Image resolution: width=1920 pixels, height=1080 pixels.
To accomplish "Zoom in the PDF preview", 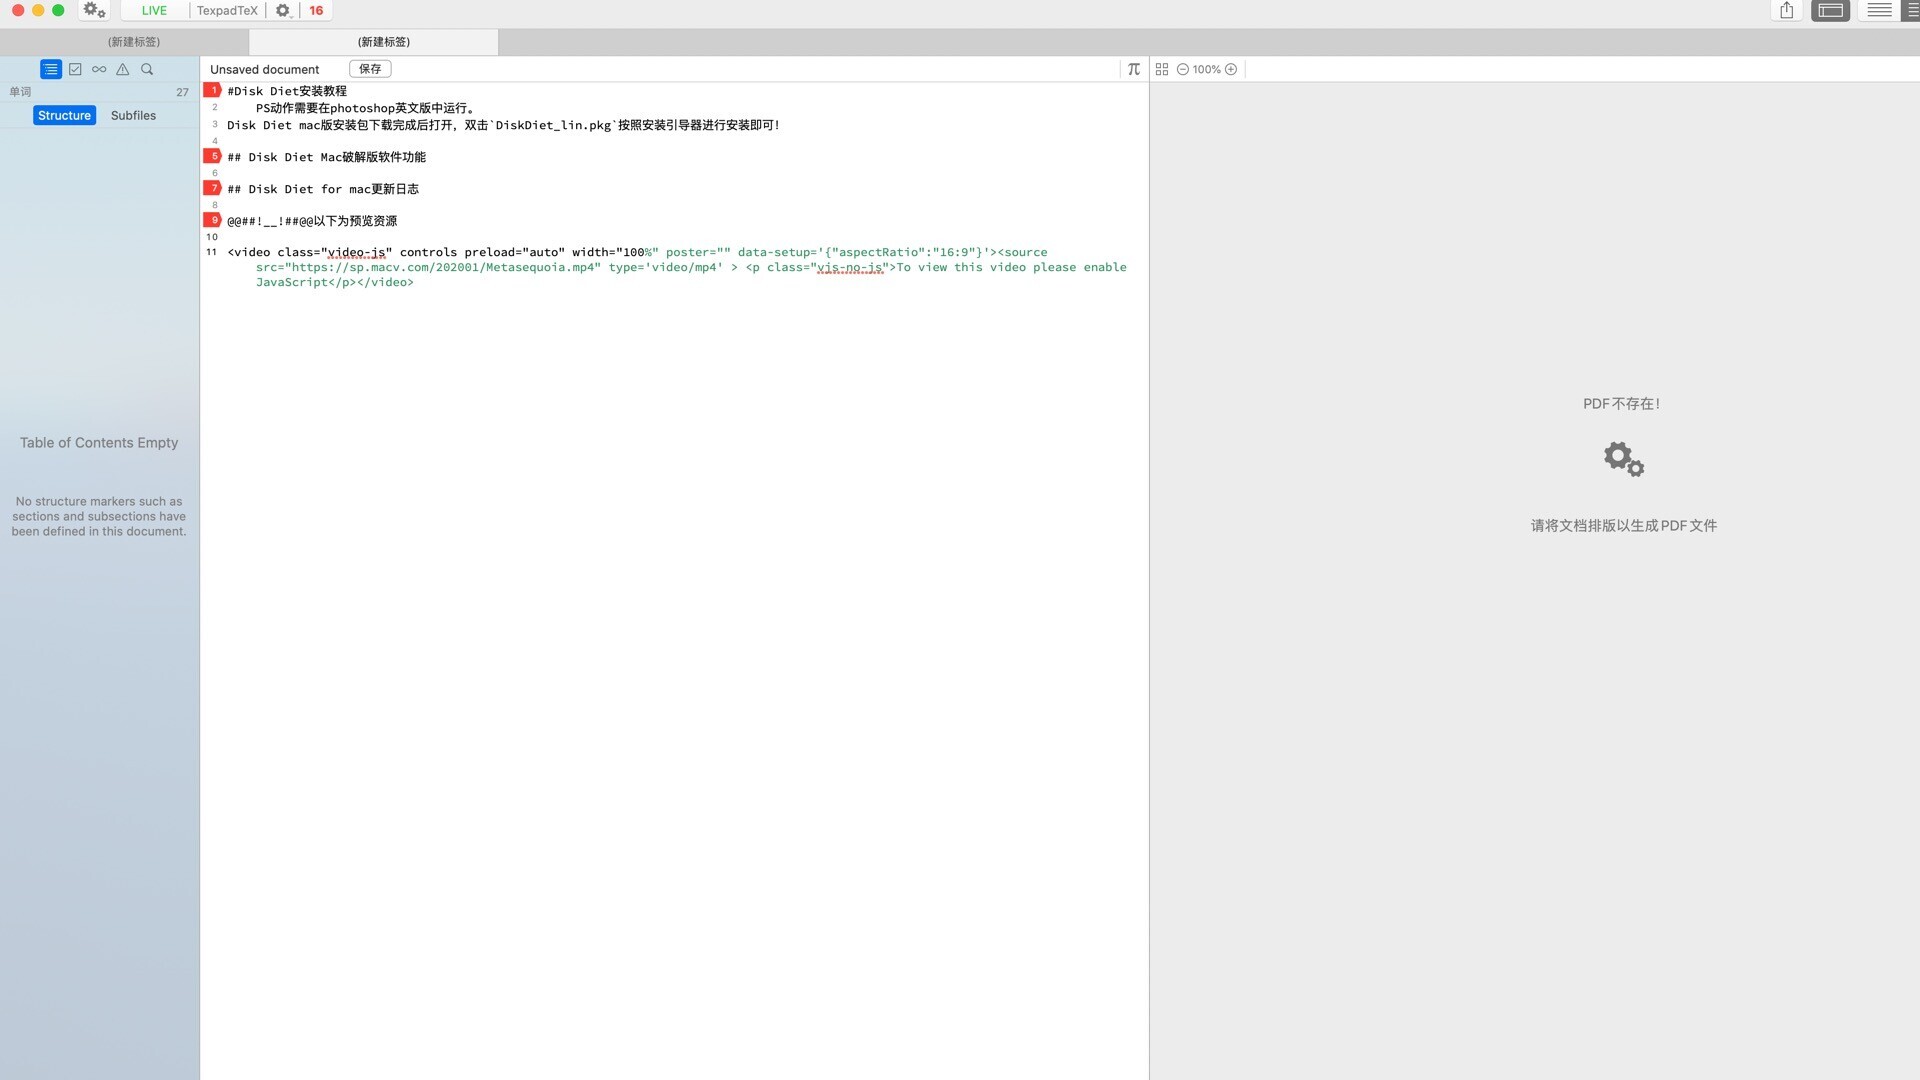I will click(x=1231, y=69).
